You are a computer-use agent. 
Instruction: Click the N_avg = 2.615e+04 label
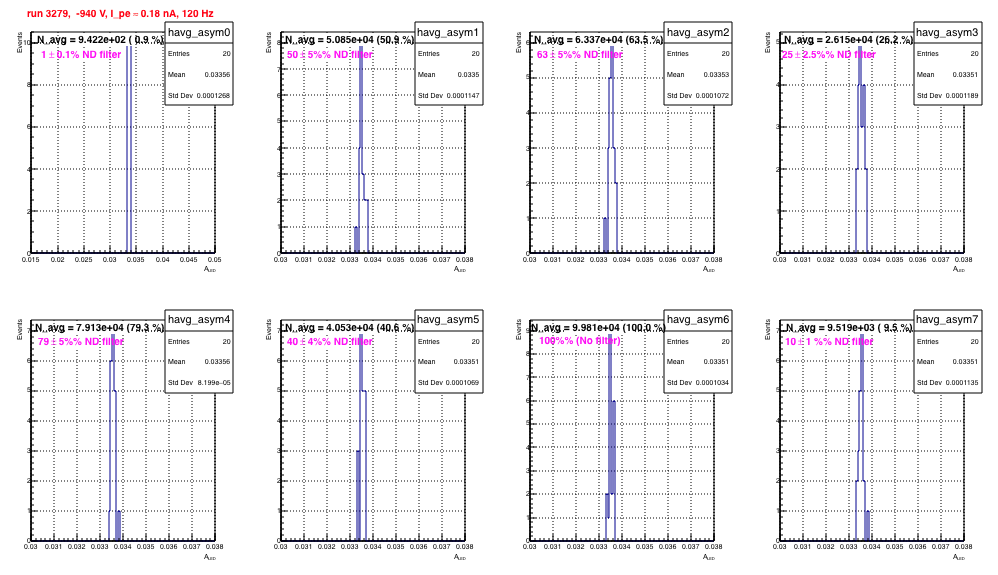[x=848, y=40]
